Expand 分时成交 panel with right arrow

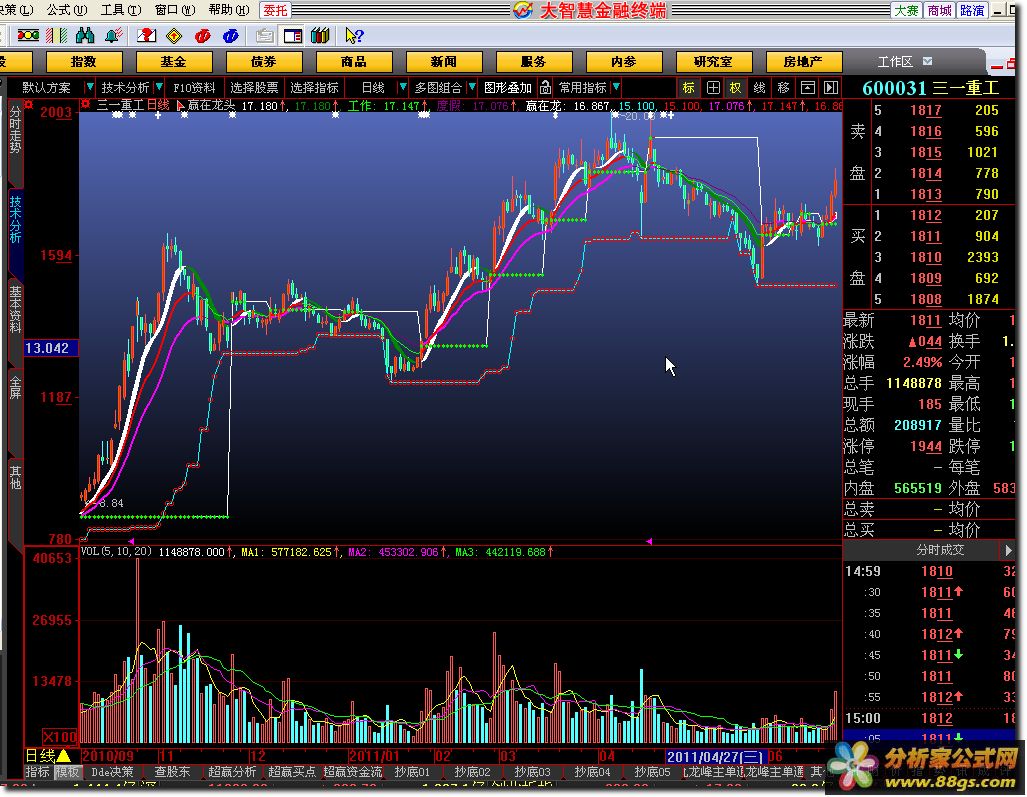pos(1007,550)
